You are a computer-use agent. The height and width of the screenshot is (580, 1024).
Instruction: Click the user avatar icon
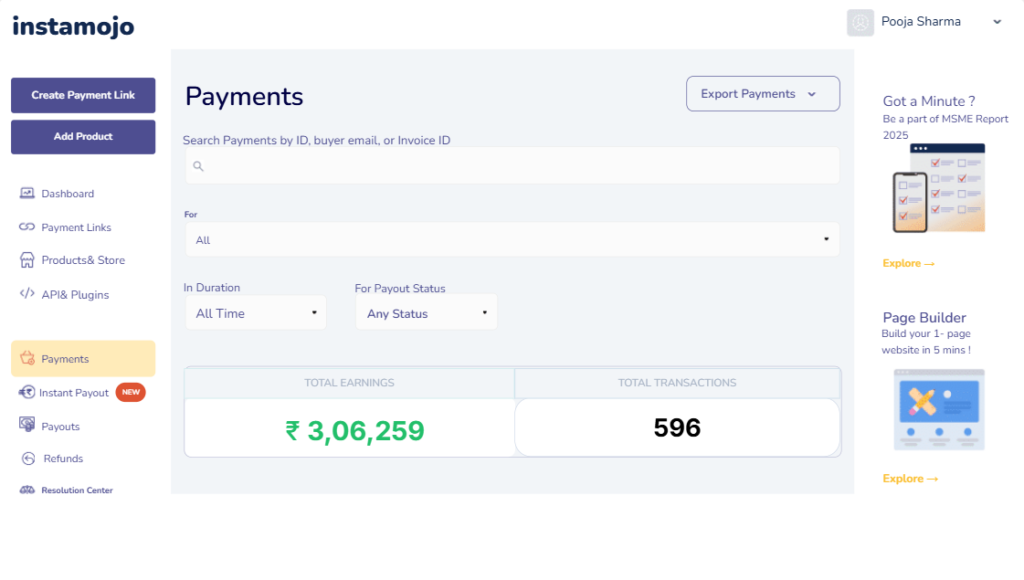click(x=860, y=22)
